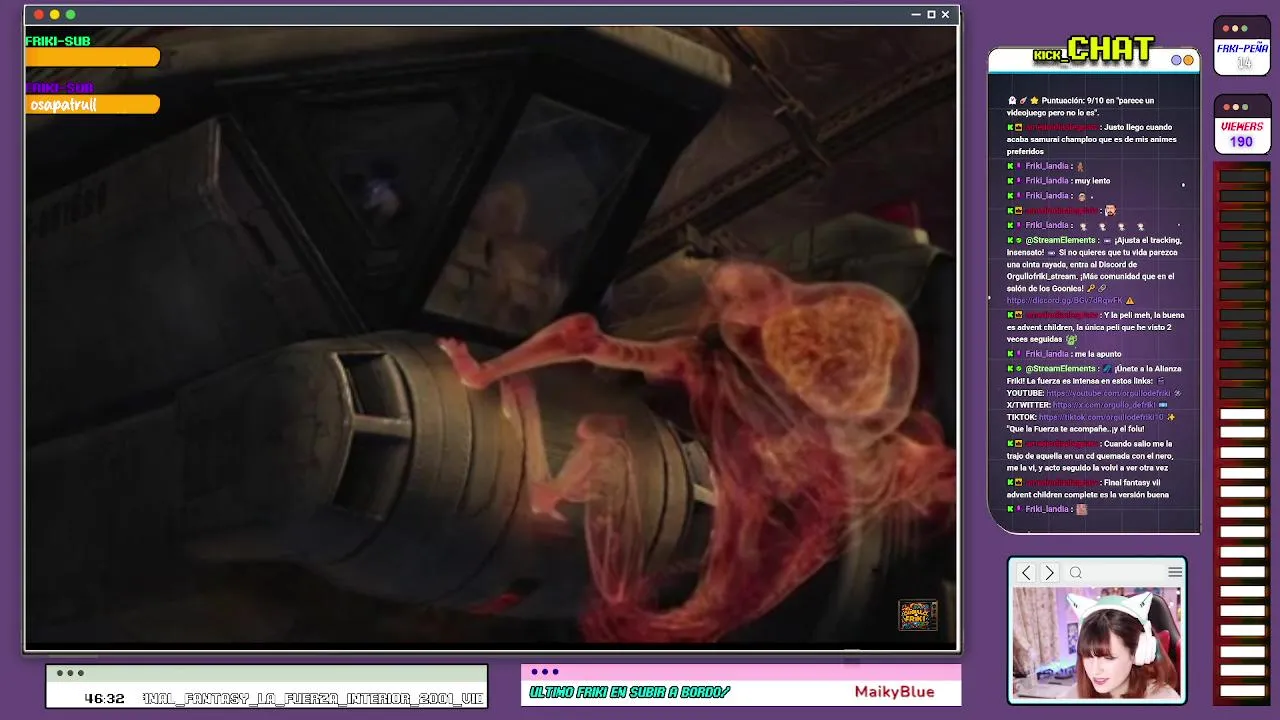Click the FRIKI-PEÑA counter showing 14
The width and height of the screenshot is (1280, 720).
(1244, 63)
